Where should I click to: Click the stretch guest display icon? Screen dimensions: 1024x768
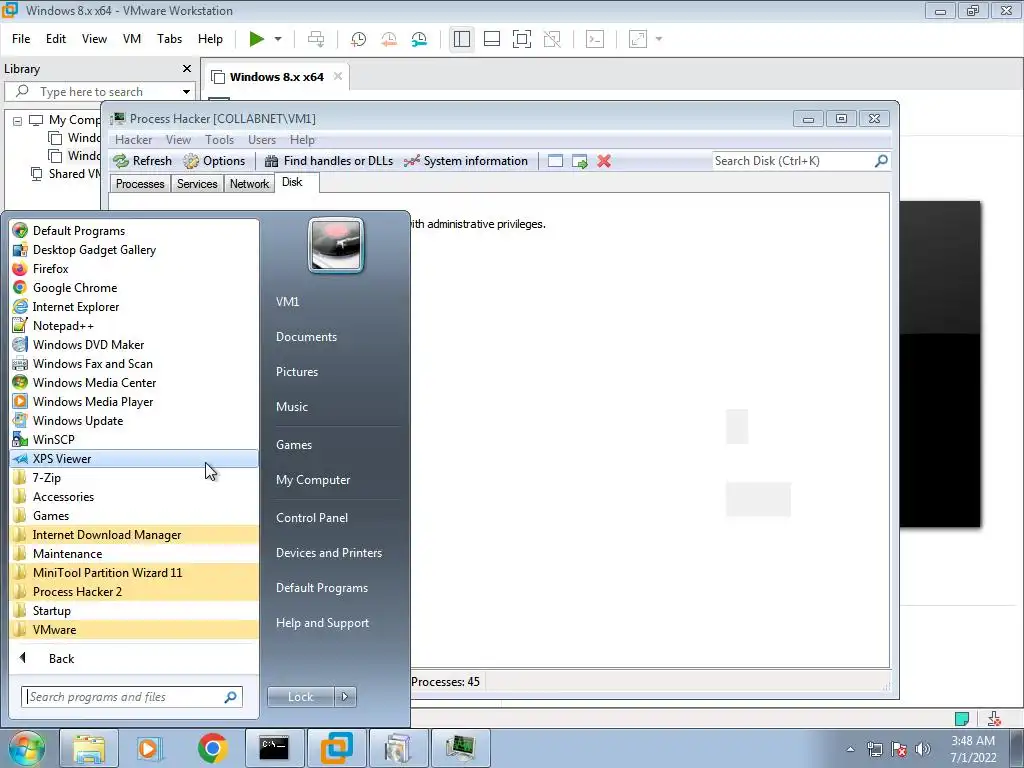(638, 39)
